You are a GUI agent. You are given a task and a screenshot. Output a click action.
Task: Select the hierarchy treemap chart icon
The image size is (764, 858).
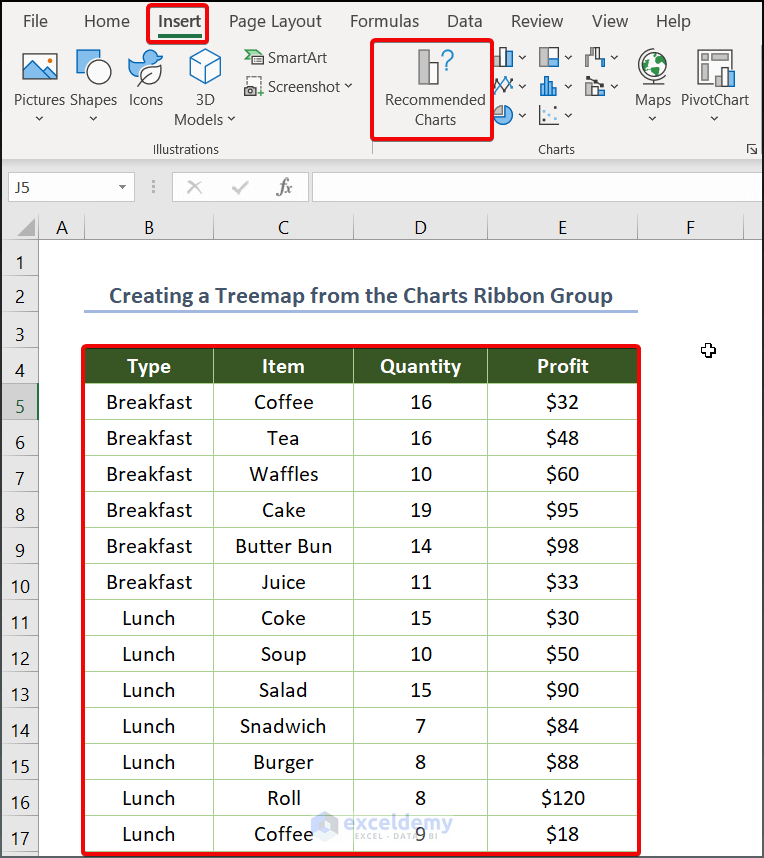click(x=549, y=57)
